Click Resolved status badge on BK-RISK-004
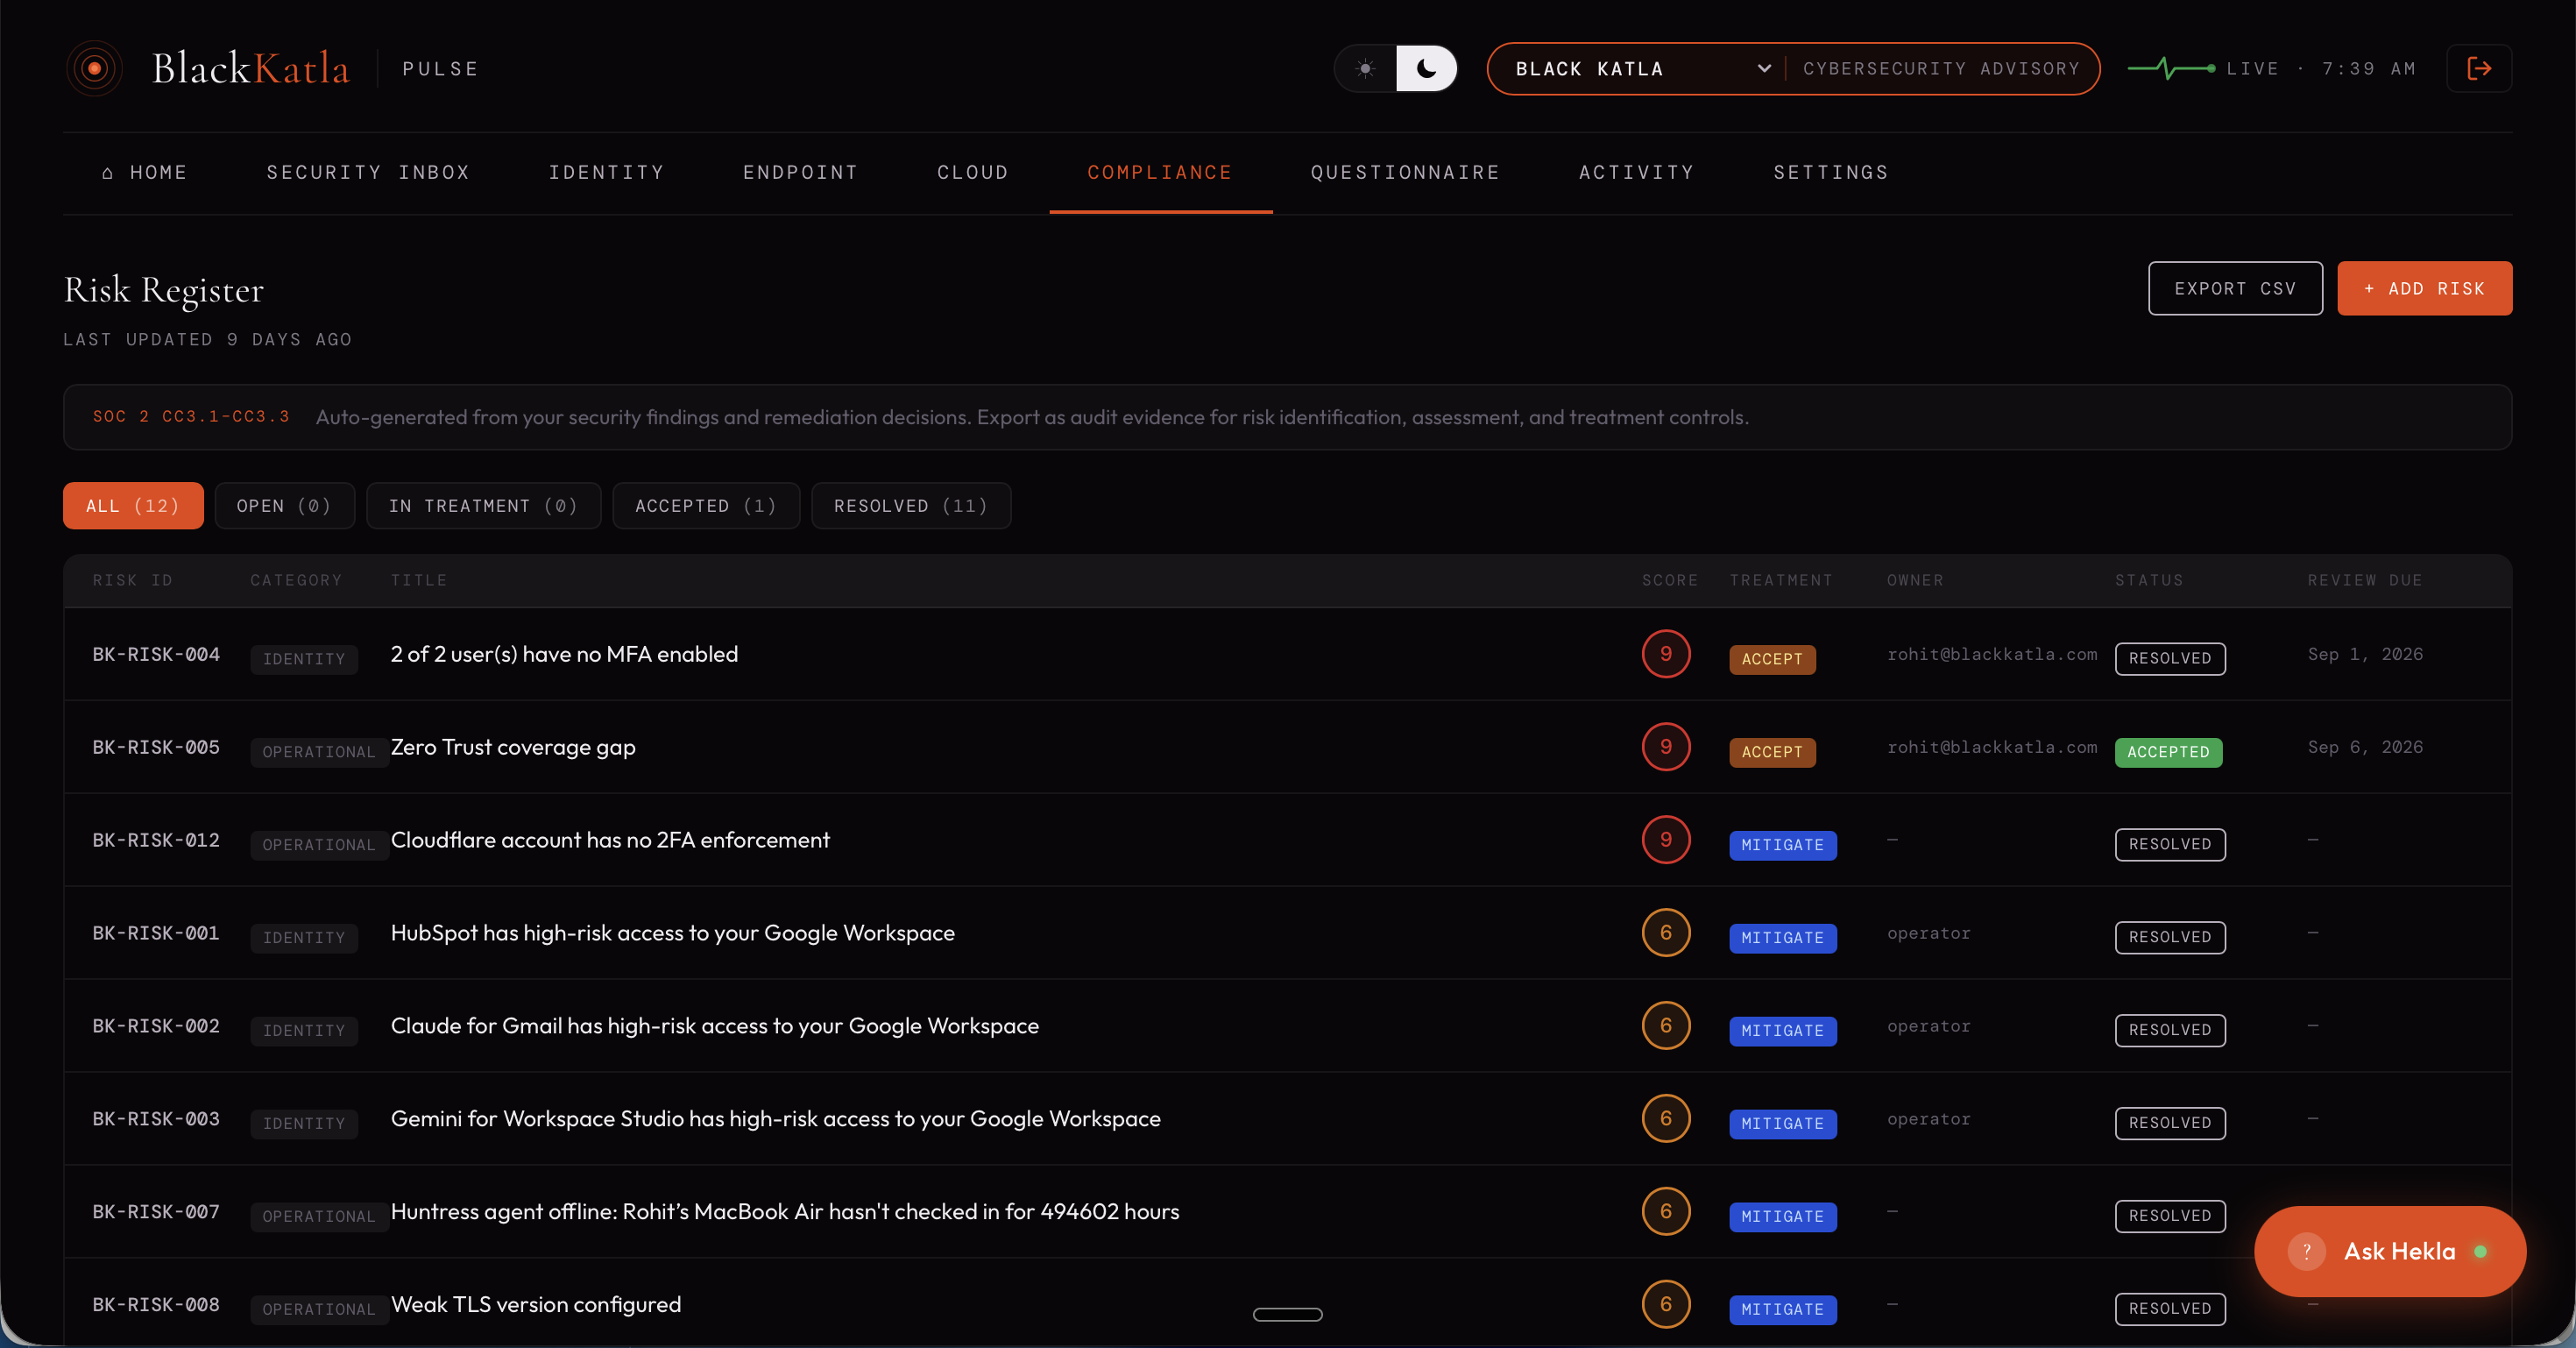This screenshot has height=1348, width=2576. click(x=2170, y=659)
